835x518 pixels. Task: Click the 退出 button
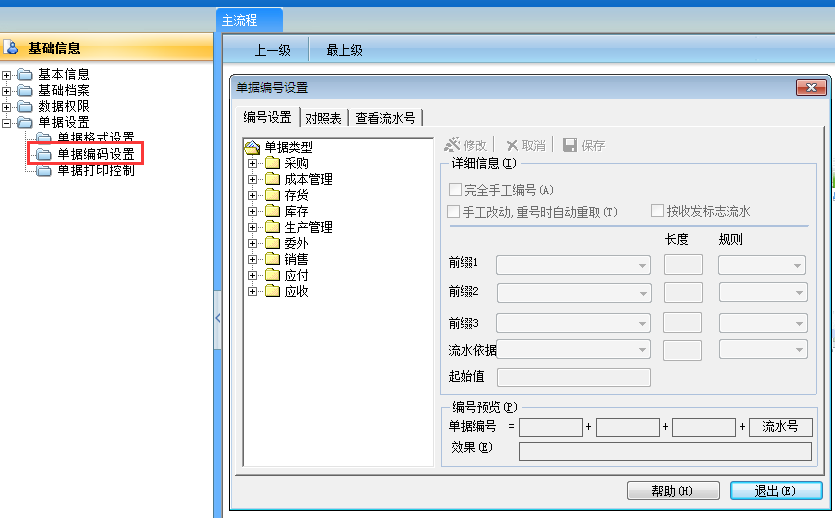click(775, 491)
